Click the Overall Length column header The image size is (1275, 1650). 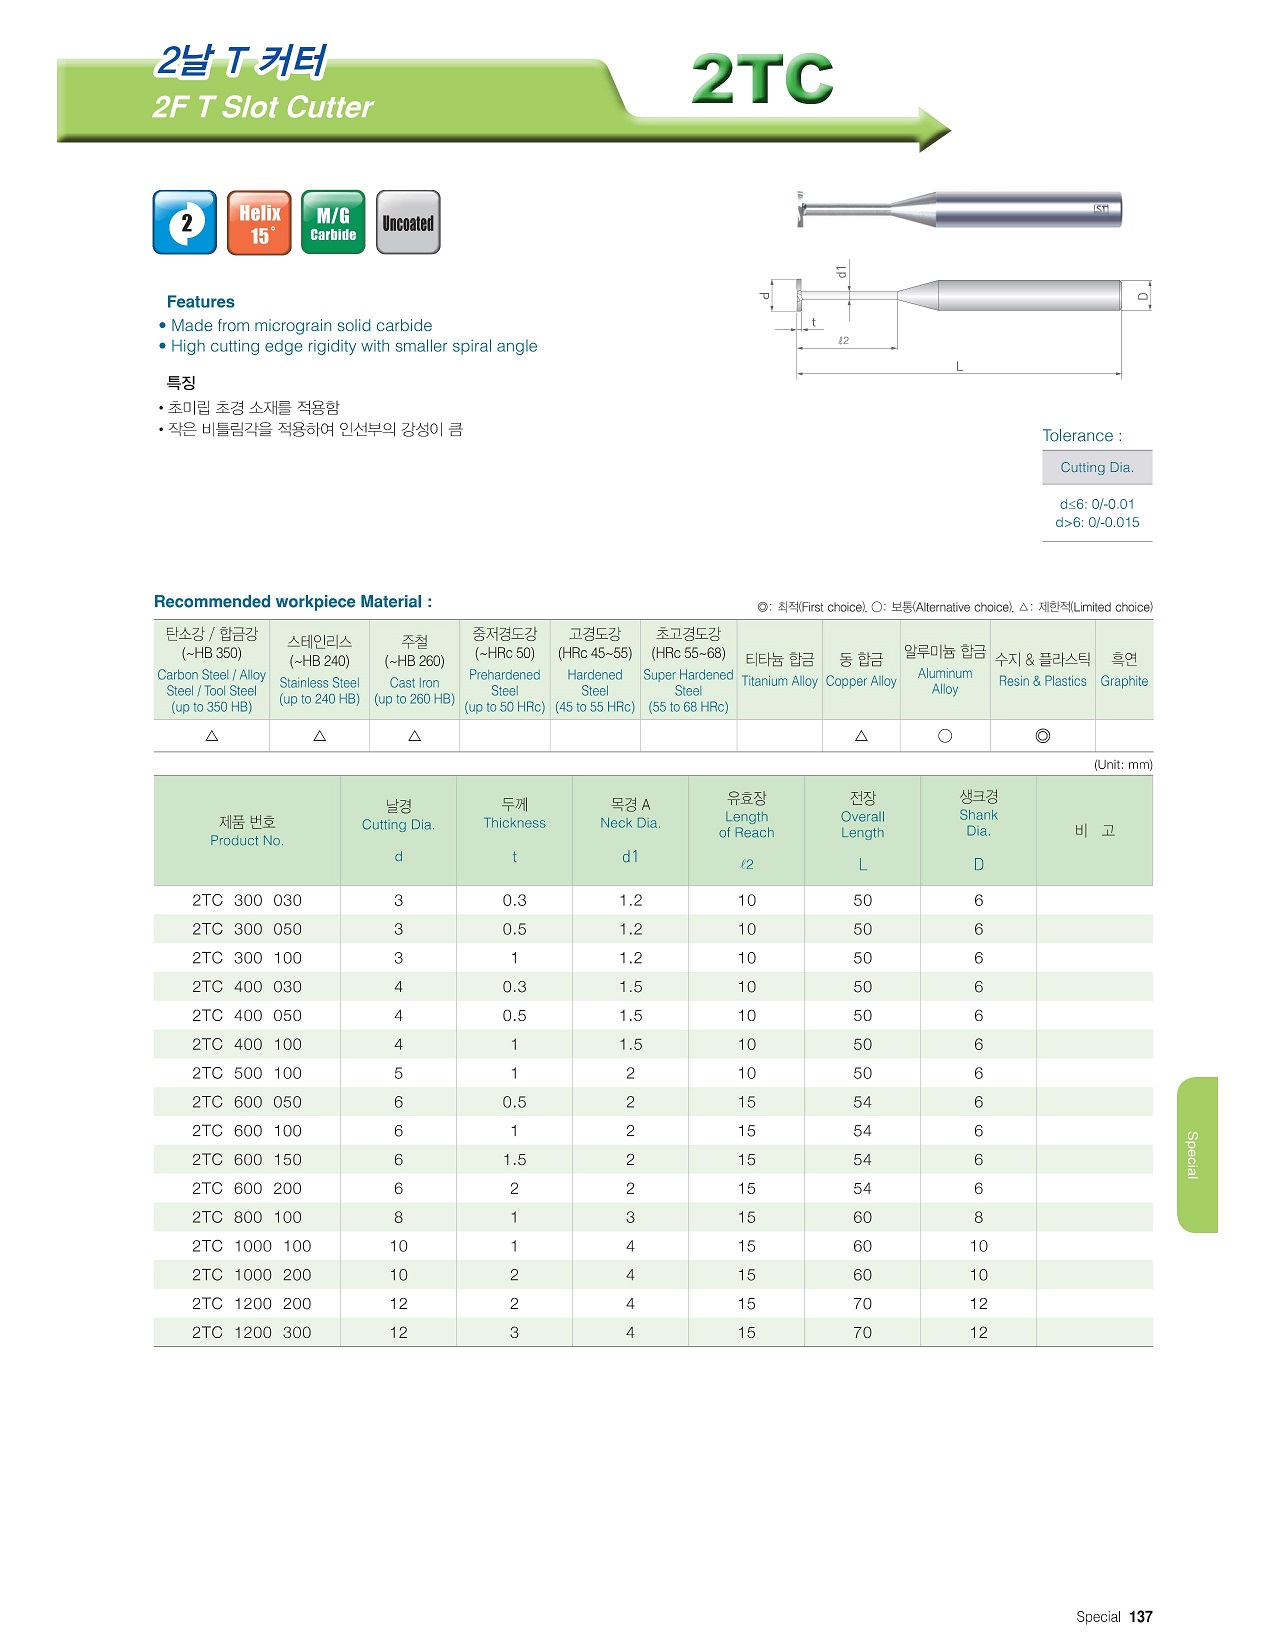coord(863,831)
